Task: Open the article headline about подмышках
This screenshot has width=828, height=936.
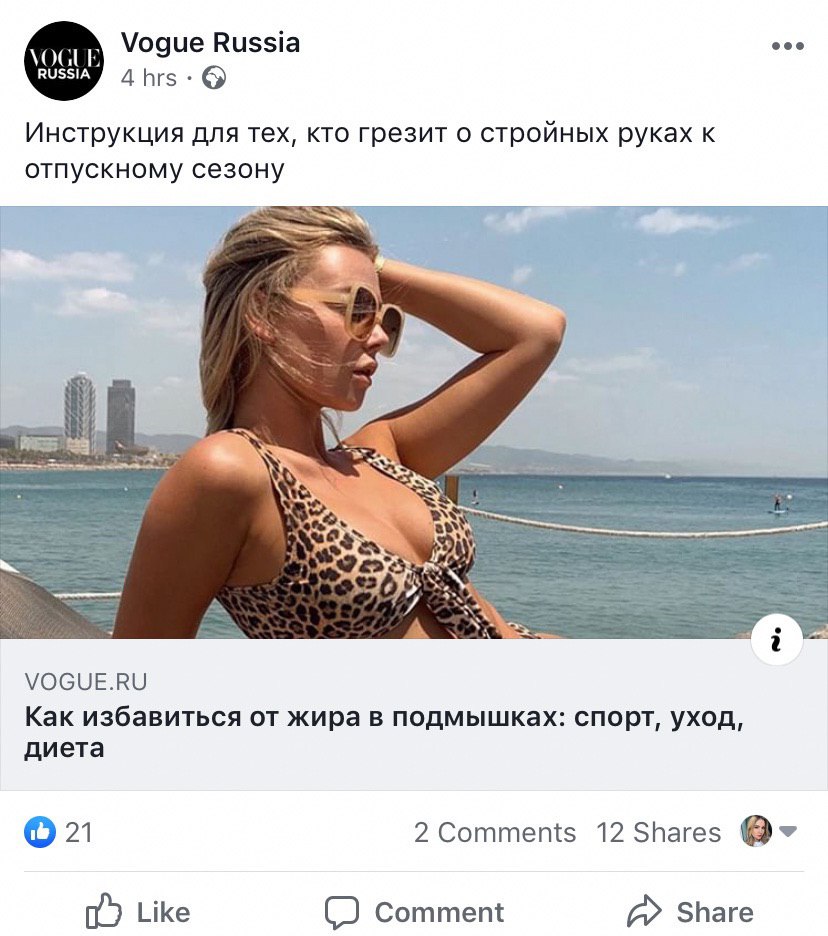Action: pyautogui.click(x=384, y=732)
